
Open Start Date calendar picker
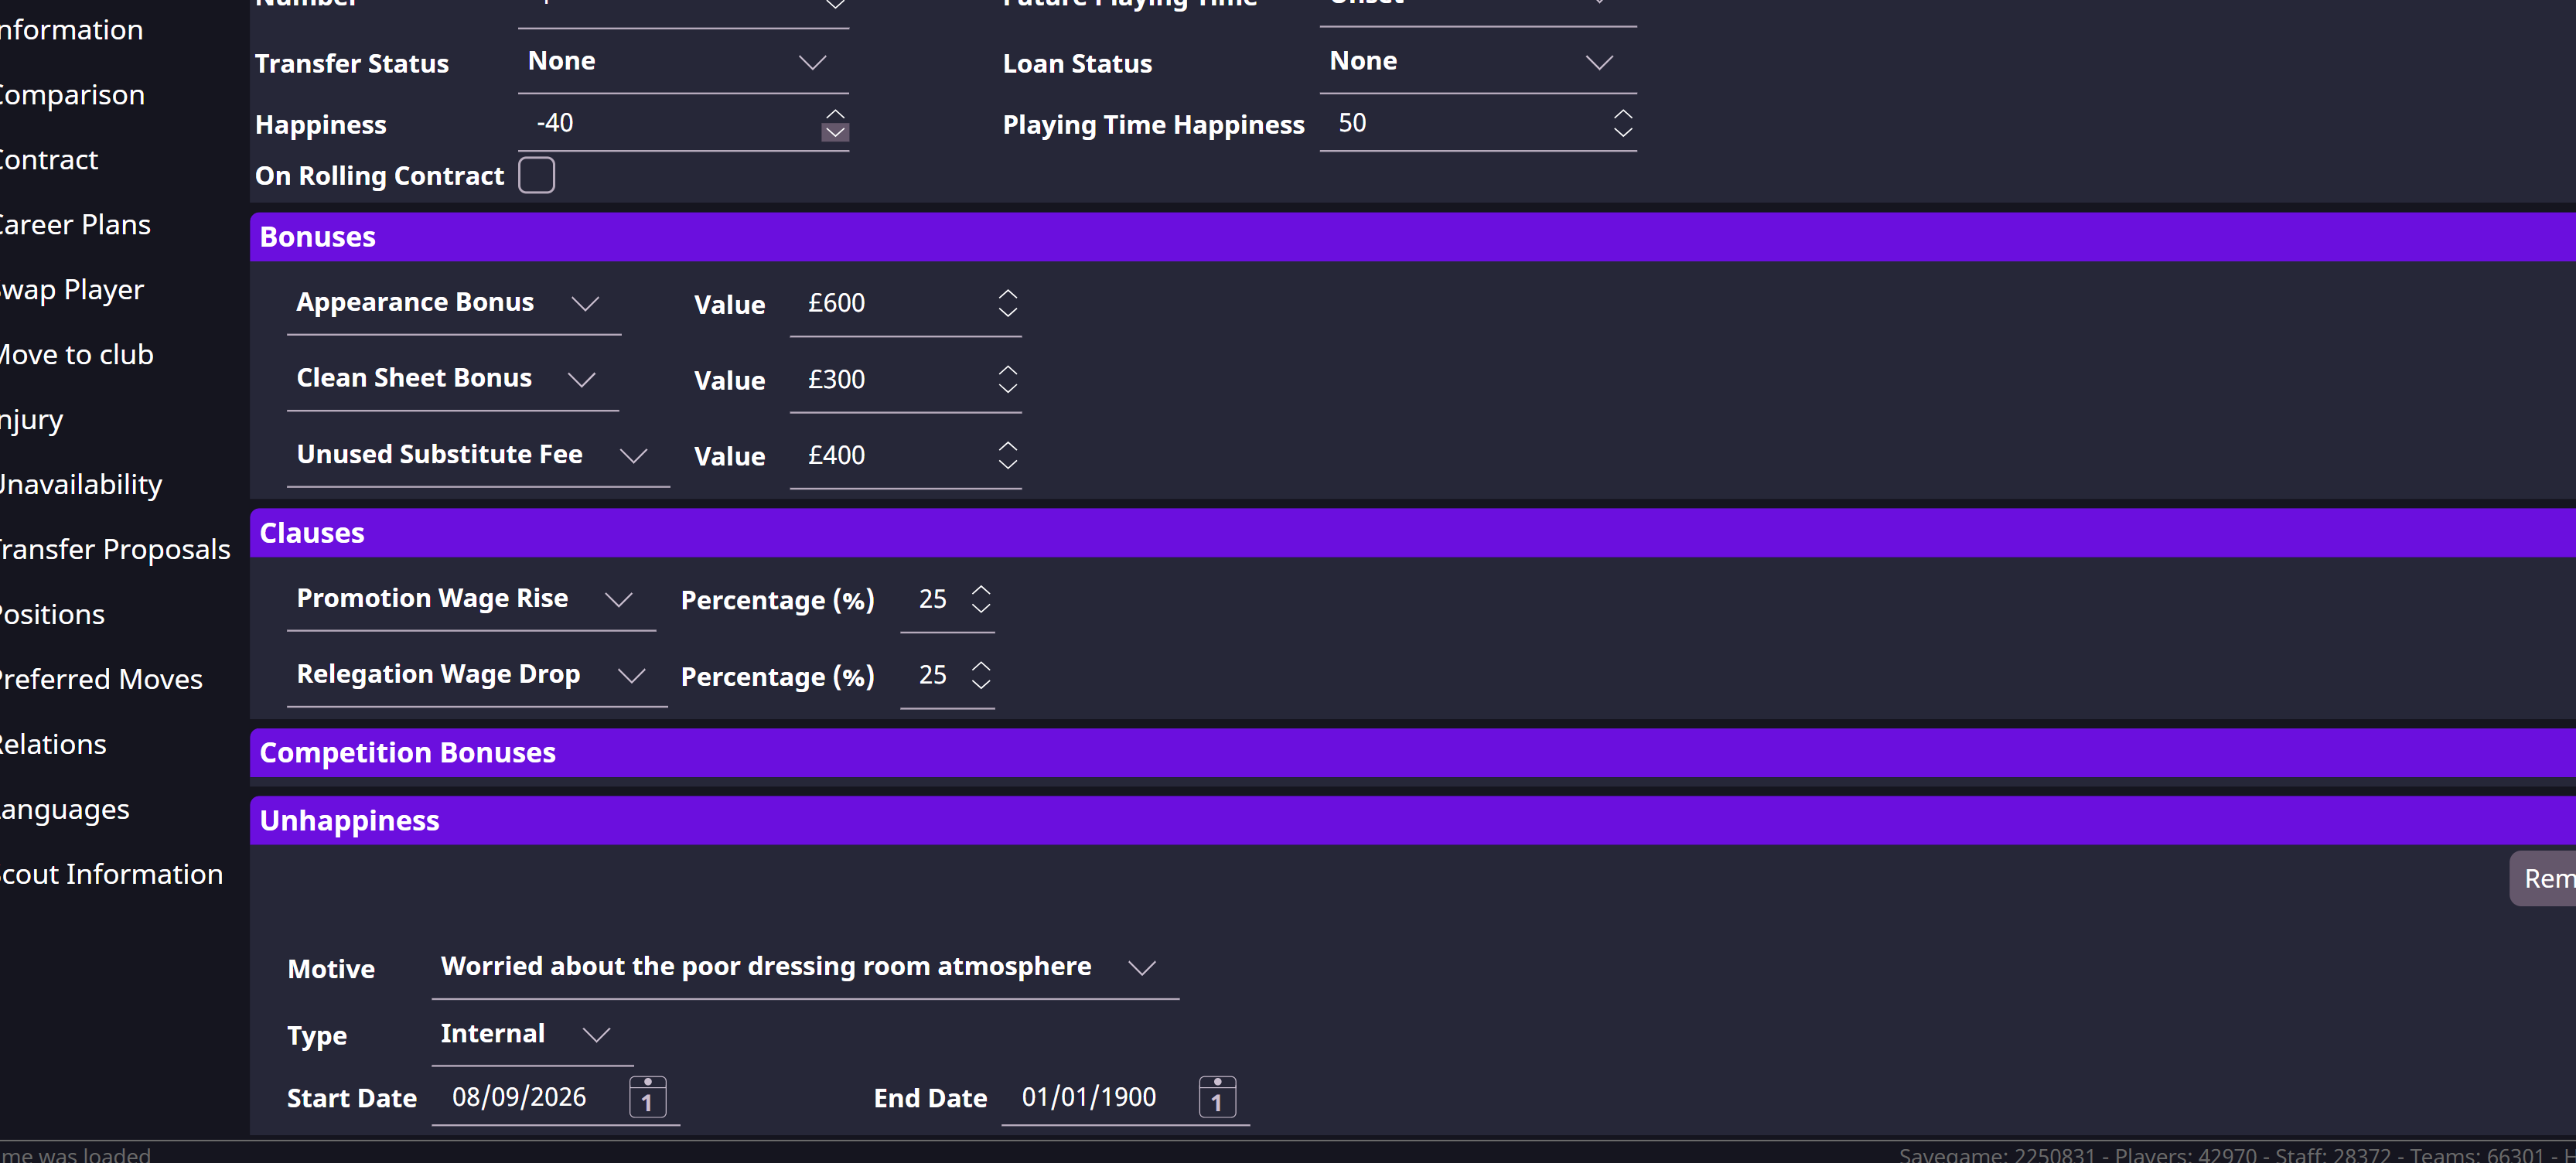647,1097
